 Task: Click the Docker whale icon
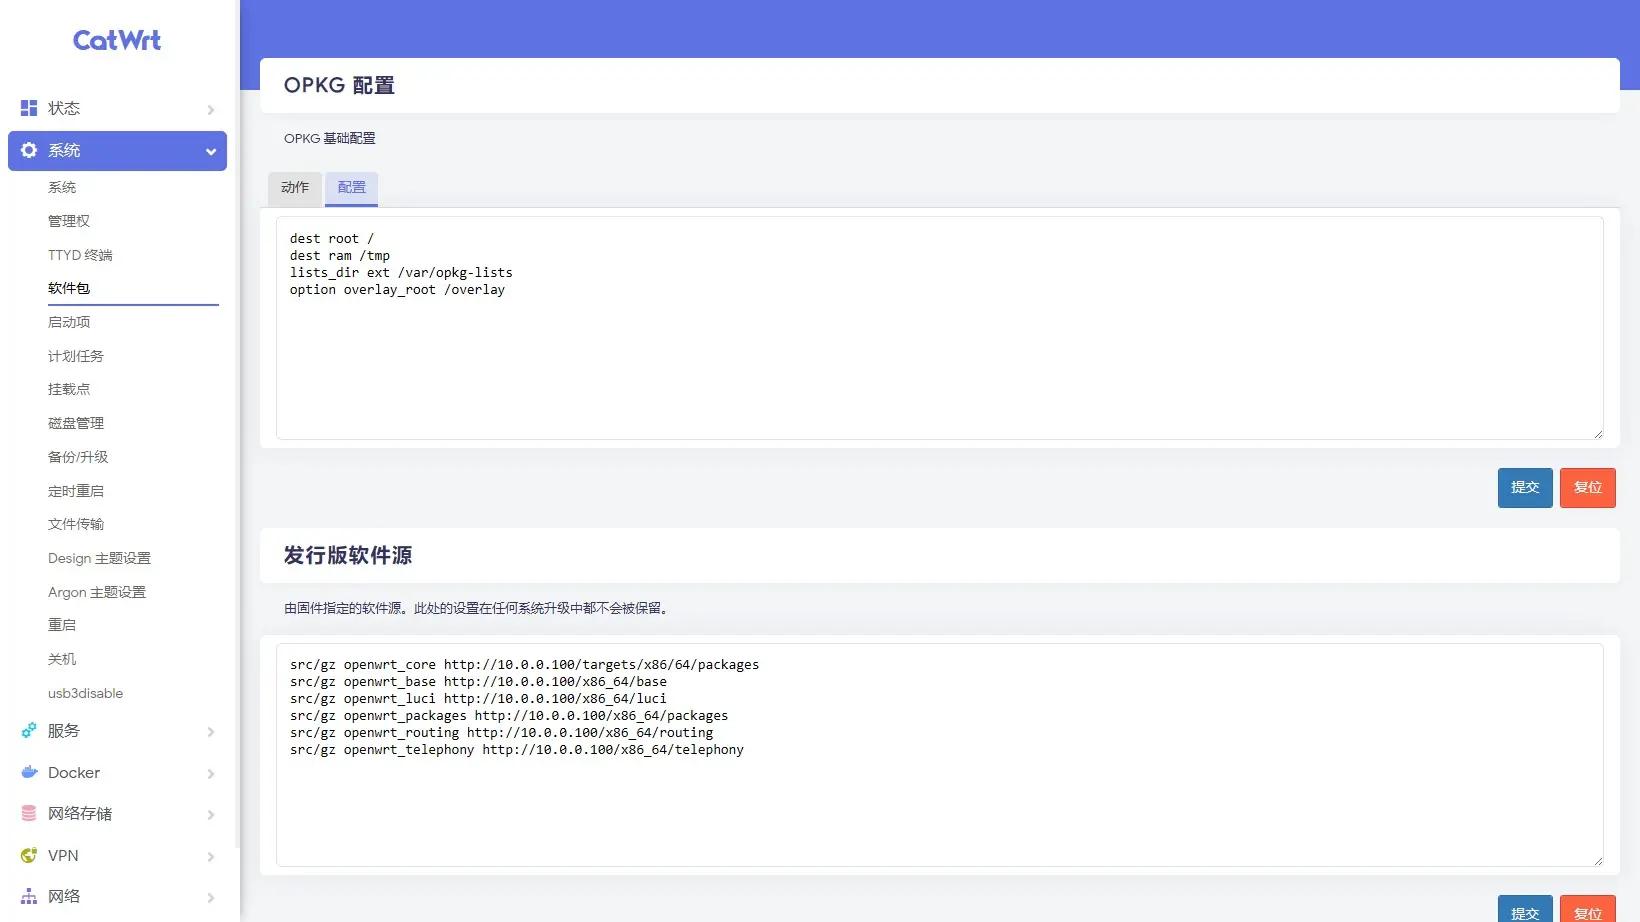[x=29, y=773]
